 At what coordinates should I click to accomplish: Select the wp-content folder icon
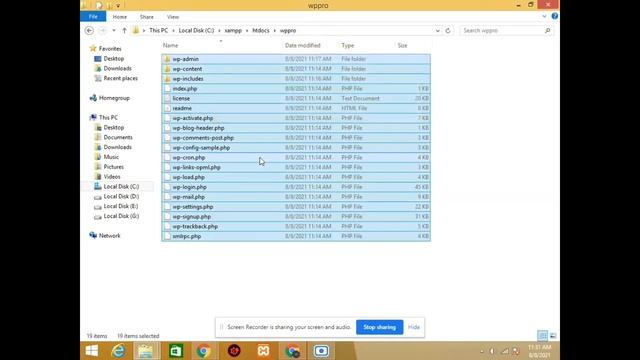click(167, 69)
